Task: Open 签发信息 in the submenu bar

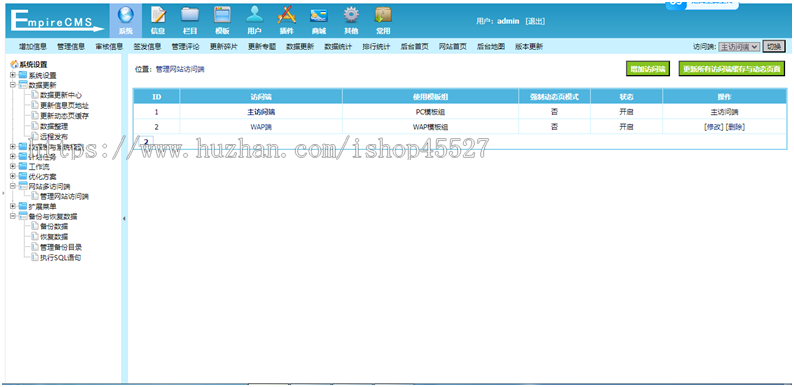Action: point(147,47)
